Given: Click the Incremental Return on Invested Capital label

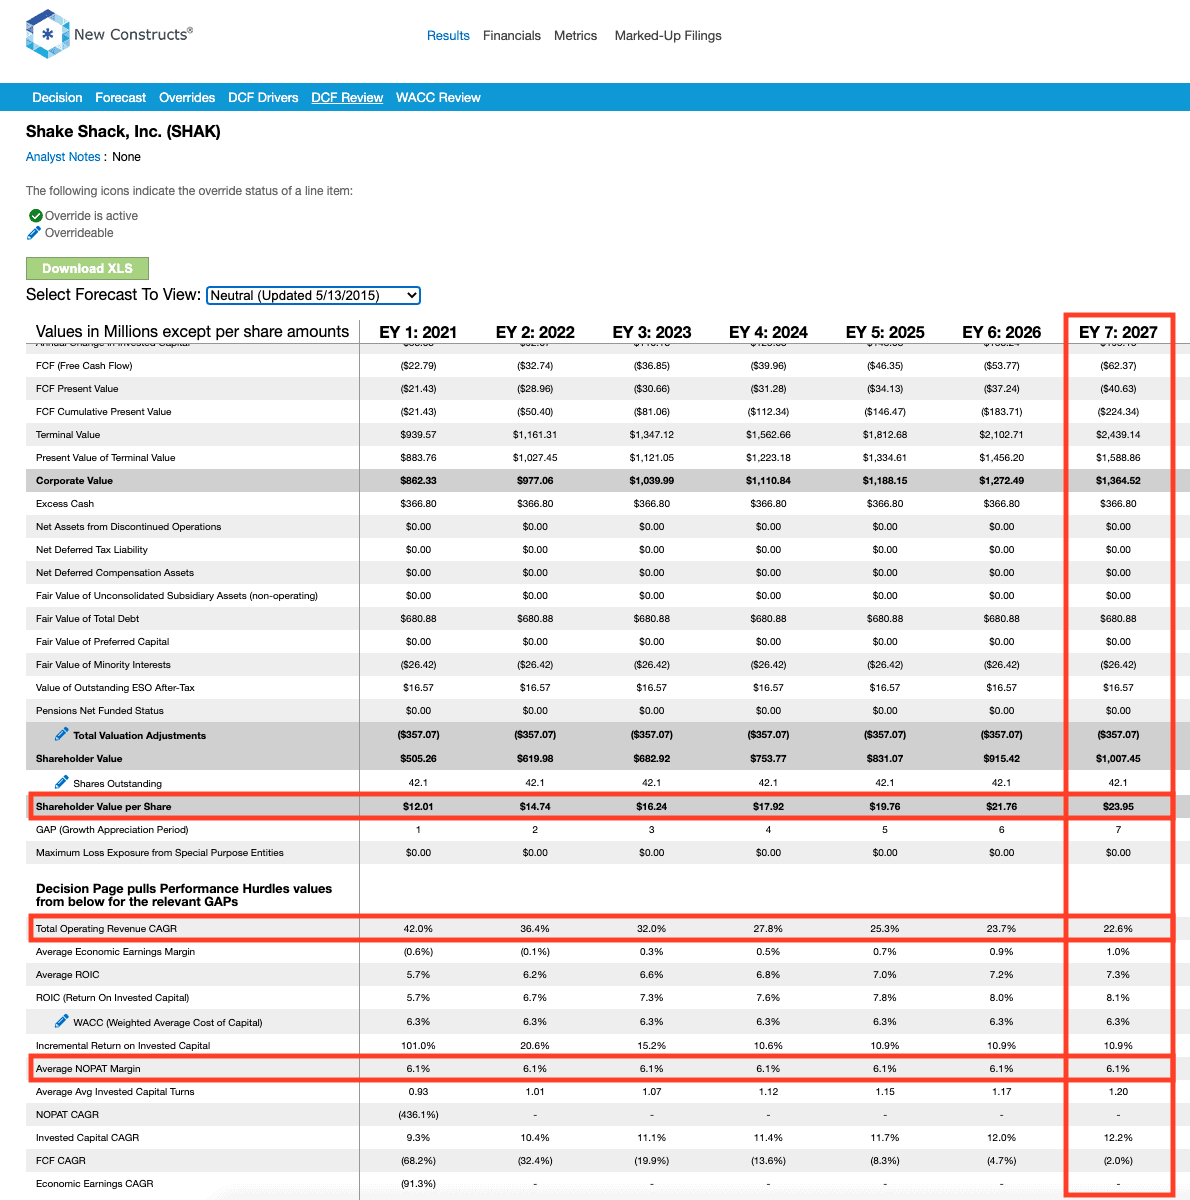Looking at the screenshot, I should pyautogui.click(x=123, y=1046).
